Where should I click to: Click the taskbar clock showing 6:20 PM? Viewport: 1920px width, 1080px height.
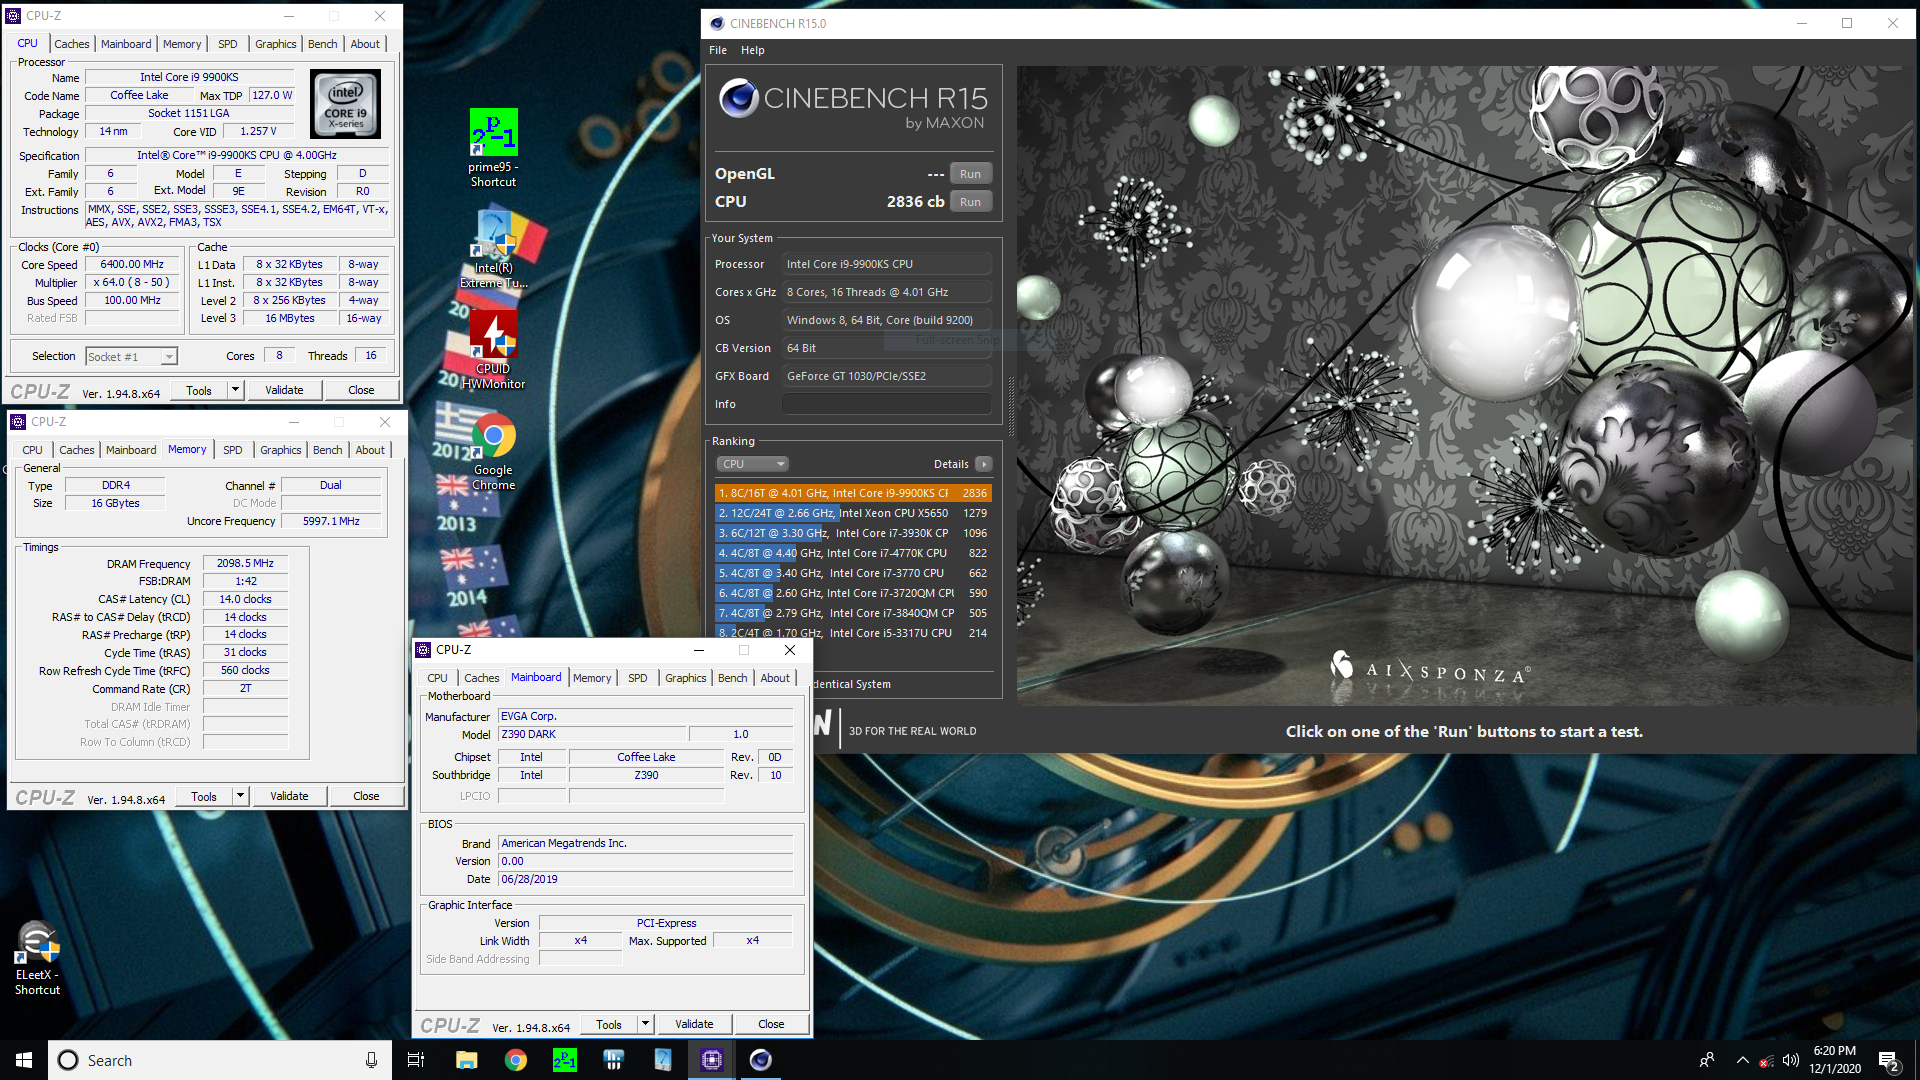[x=1834, y=1060]
